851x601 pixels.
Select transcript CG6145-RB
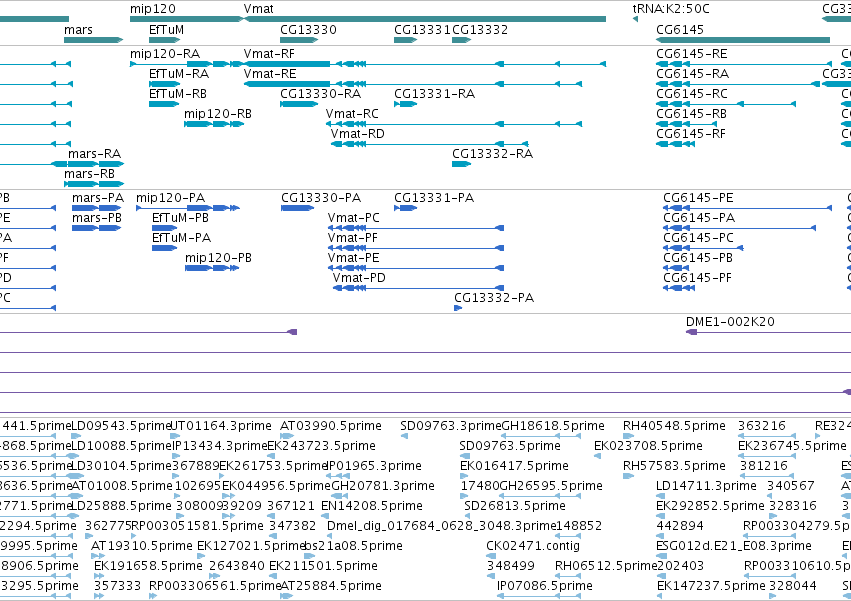691,114
